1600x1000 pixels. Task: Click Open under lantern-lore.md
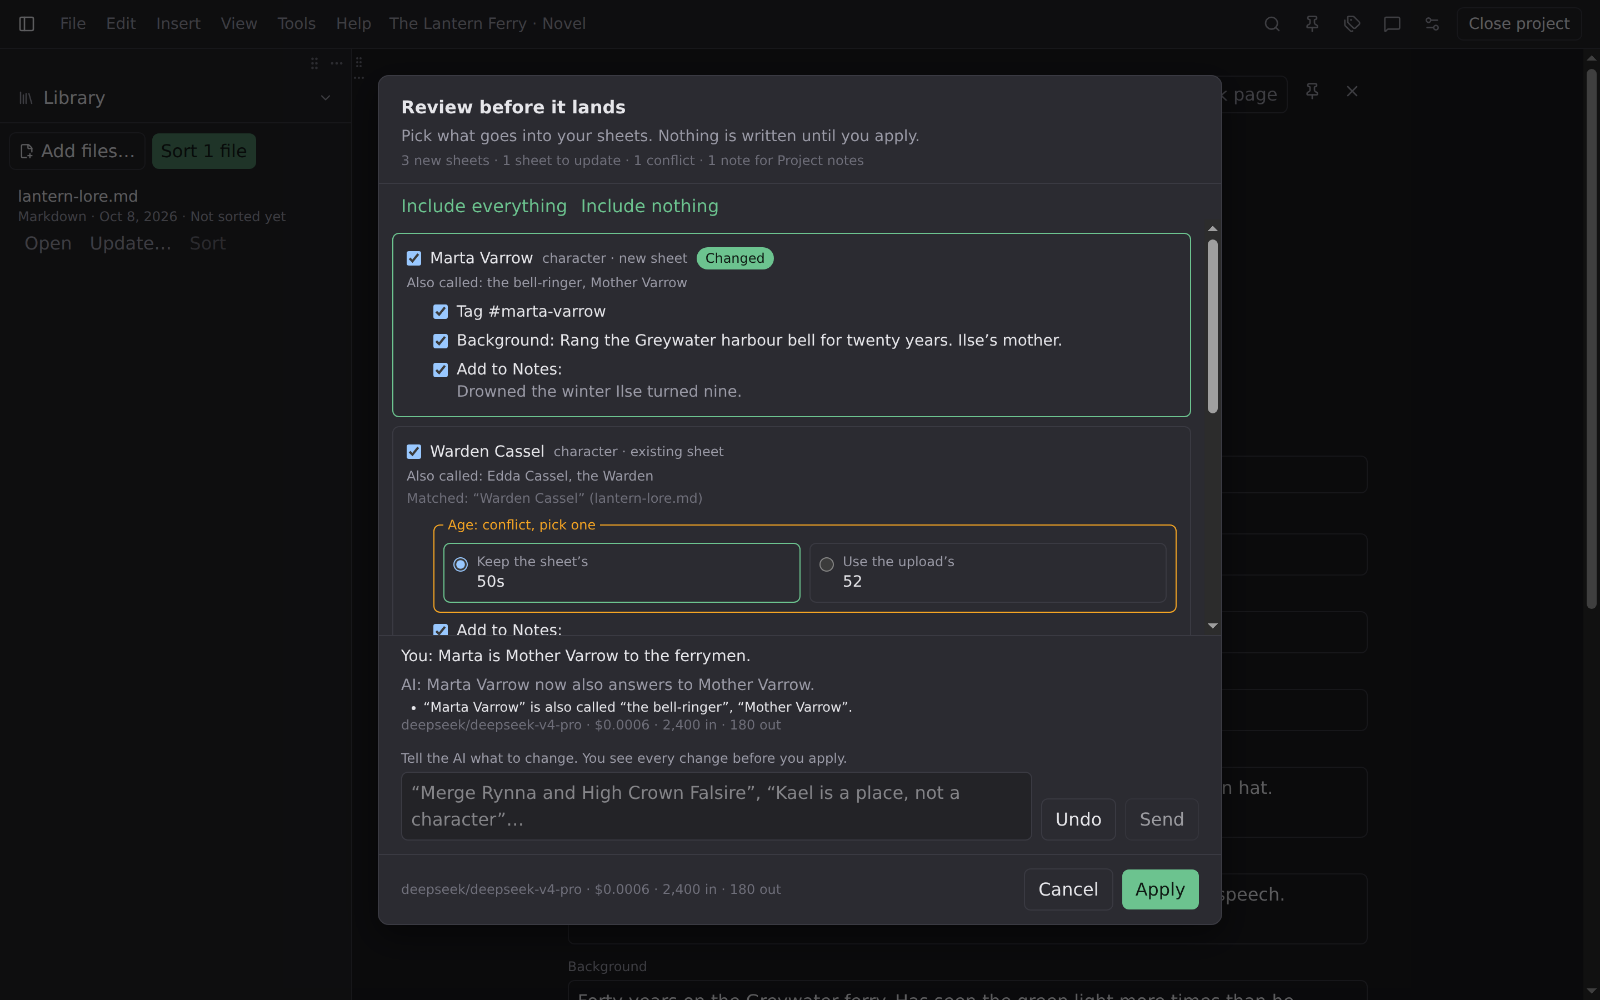48,244
